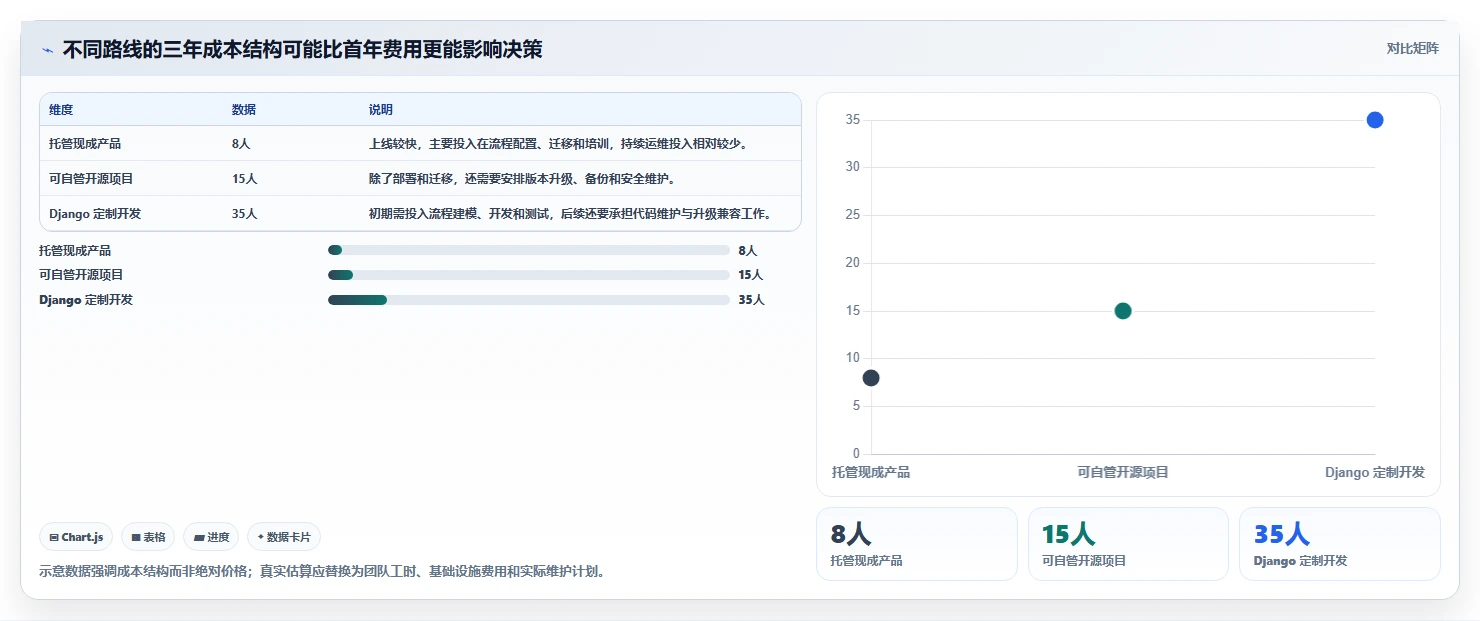Click the 说明 column header
The height and width of the screenshot is (621, 1480).
[381, 110]
